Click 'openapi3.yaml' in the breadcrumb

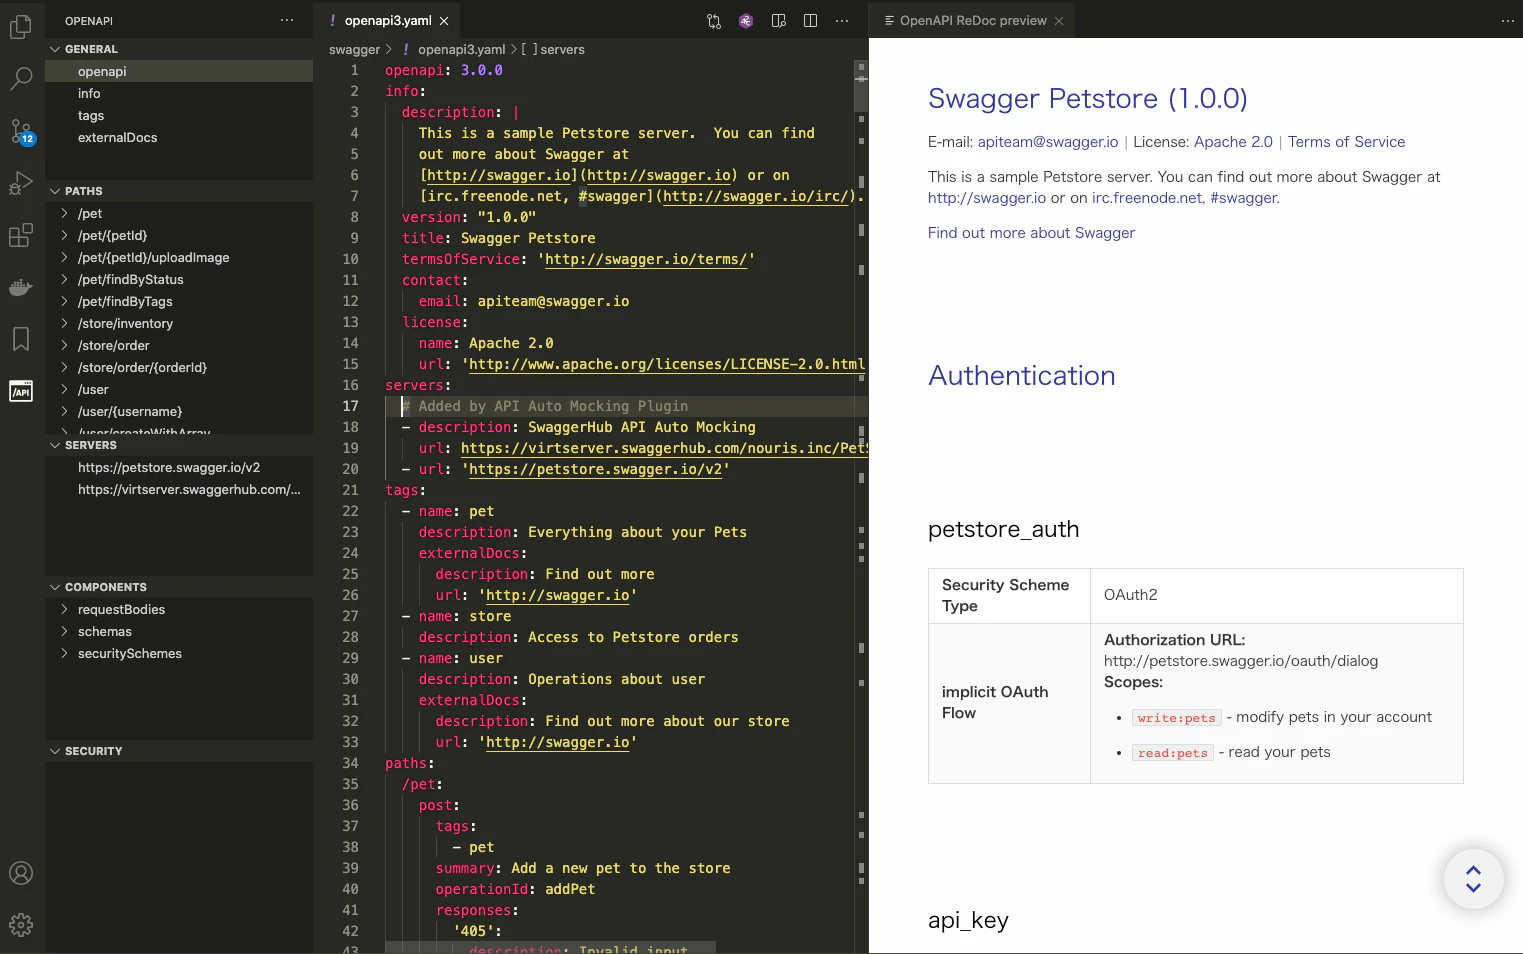tap(461, 49)
